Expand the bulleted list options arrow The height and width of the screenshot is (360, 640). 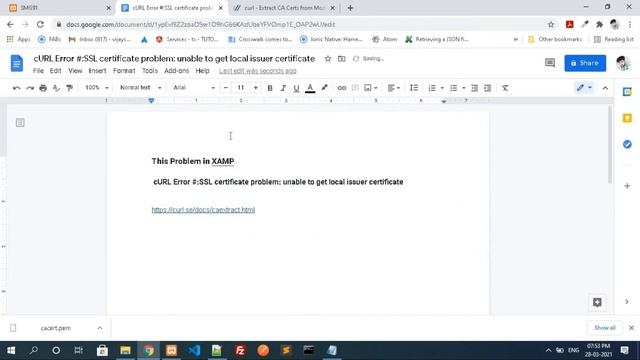click(x=464, y=88)
